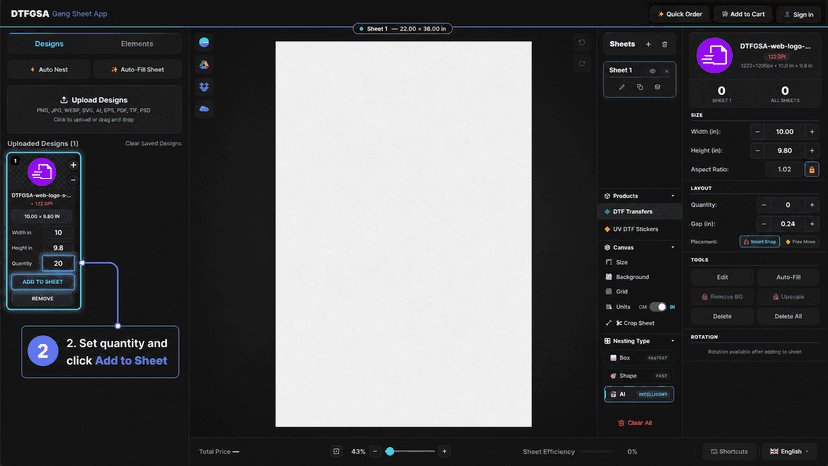Open Quick Order

tap(680, 14)
